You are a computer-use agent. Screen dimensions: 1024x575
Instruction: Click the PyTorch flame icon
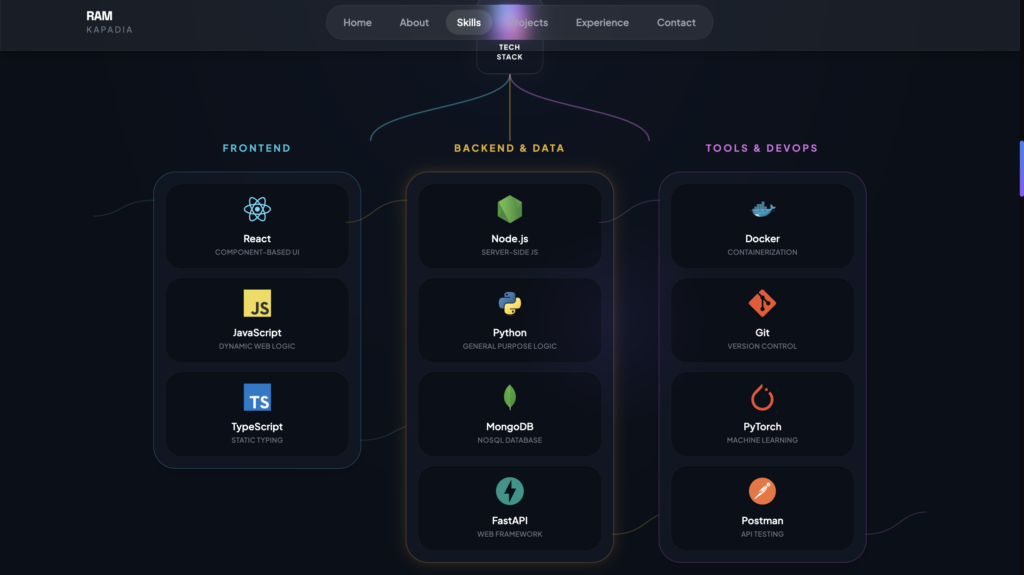[x=762, y=397]
